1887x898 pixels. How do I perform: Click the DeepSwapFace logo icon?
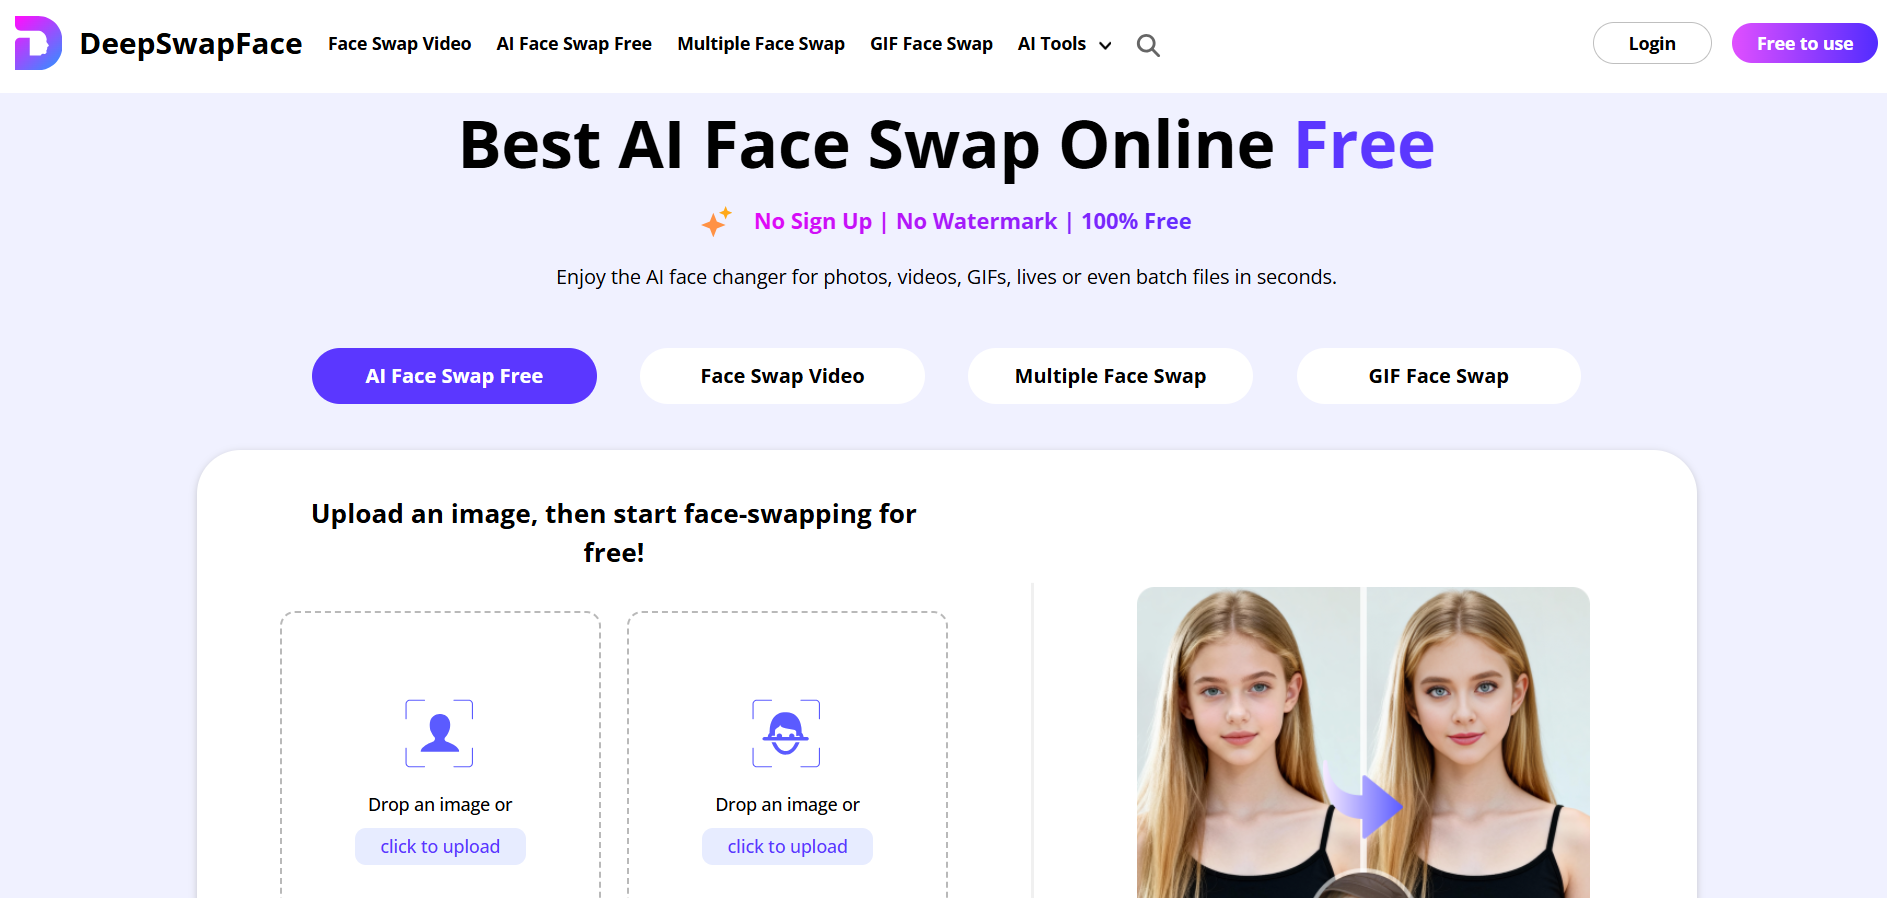pos(38,43)
